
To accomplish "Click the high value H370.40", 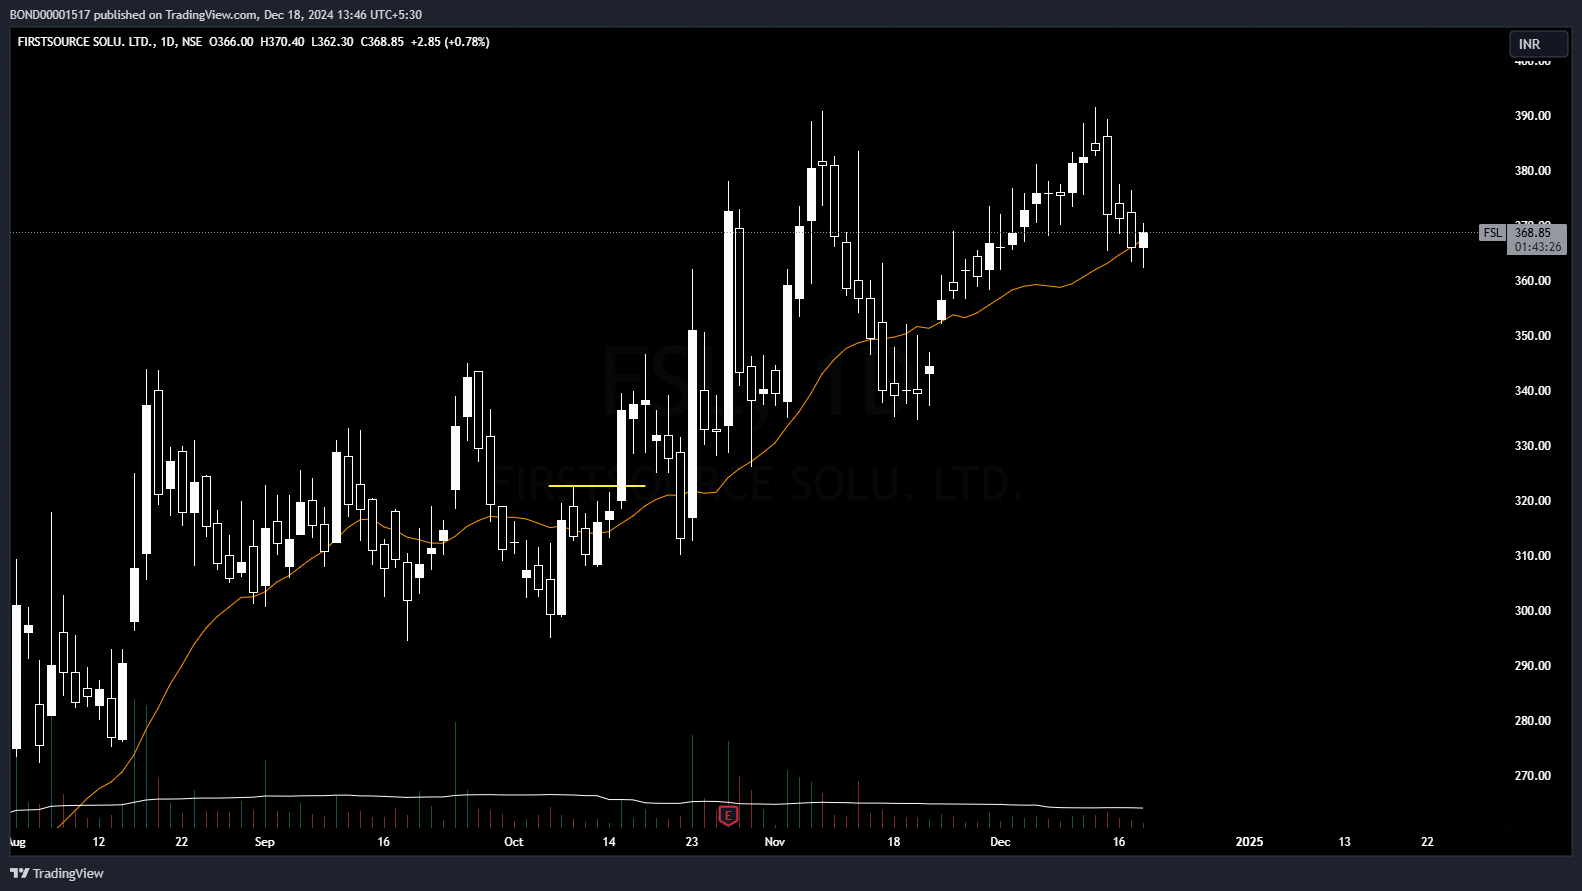I will coord(282,42).
